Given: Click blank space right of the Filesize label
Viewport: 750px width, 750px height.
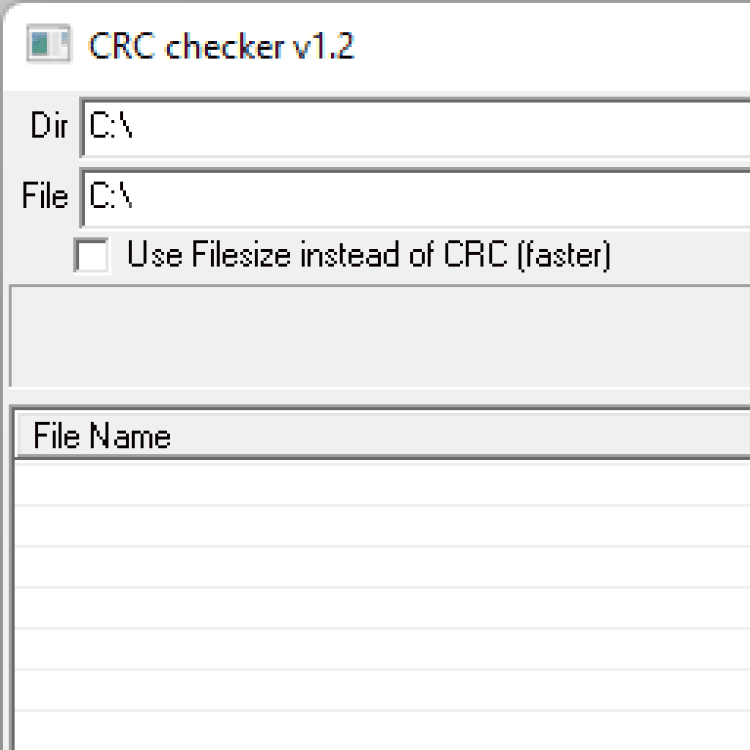Looking at the screenshot, I should pyautogui.click(x=680, y=256).
